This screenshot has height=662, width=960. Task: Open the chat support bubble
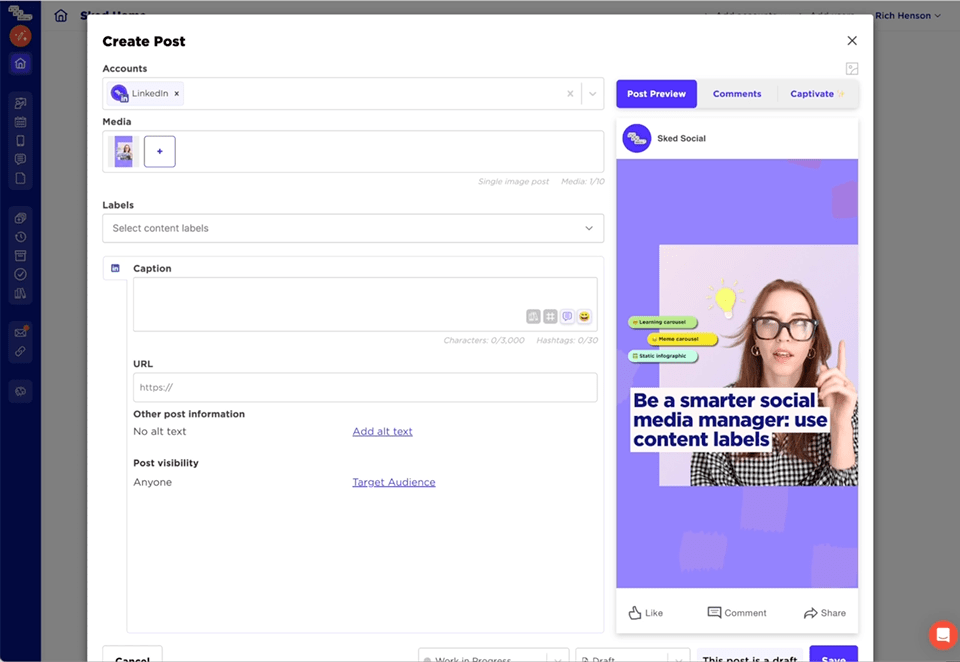(x=943, y=635)
